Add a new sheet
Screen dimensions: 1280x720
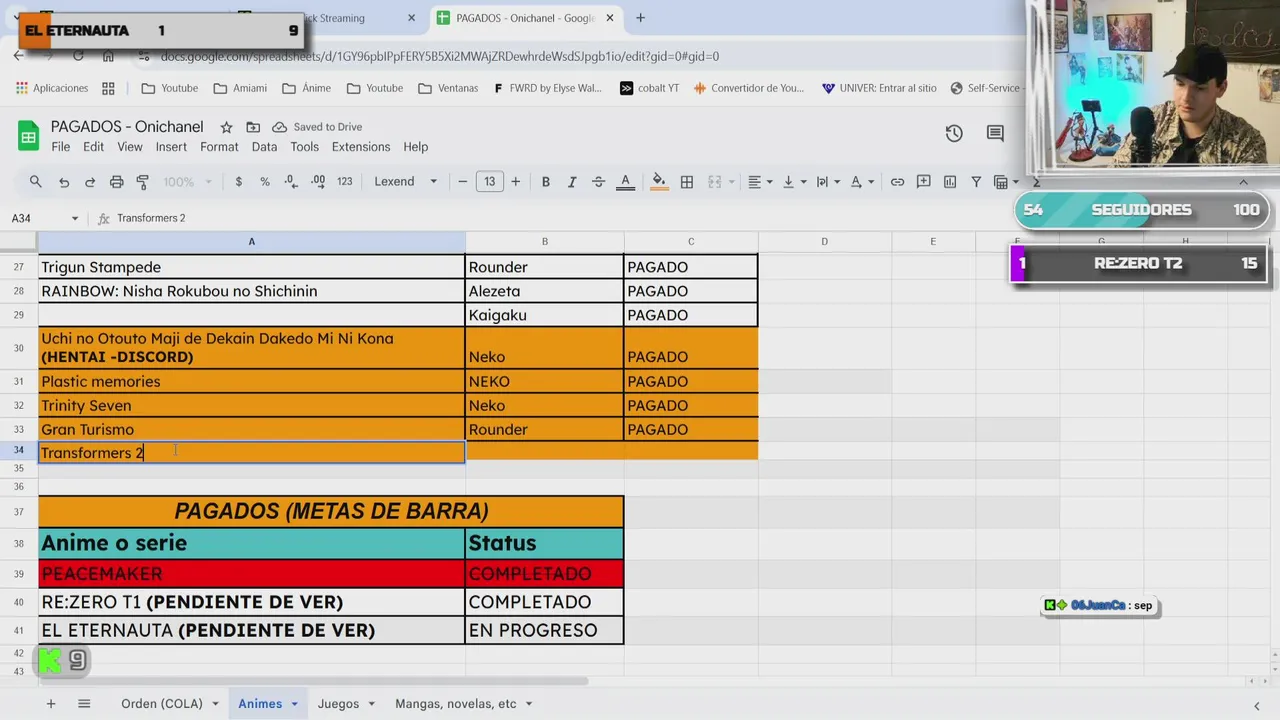click(51, 704)
